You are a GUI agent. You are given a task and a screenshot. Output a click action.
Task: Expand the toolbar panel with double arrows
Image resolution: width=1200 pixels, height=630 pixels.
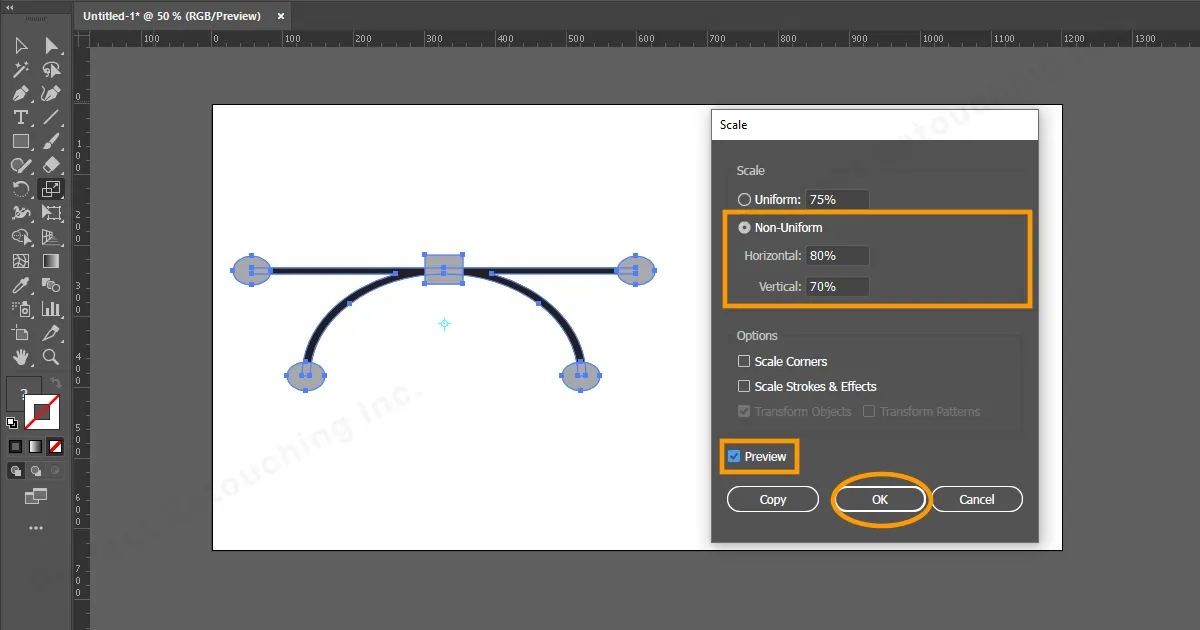pos(10,7)
